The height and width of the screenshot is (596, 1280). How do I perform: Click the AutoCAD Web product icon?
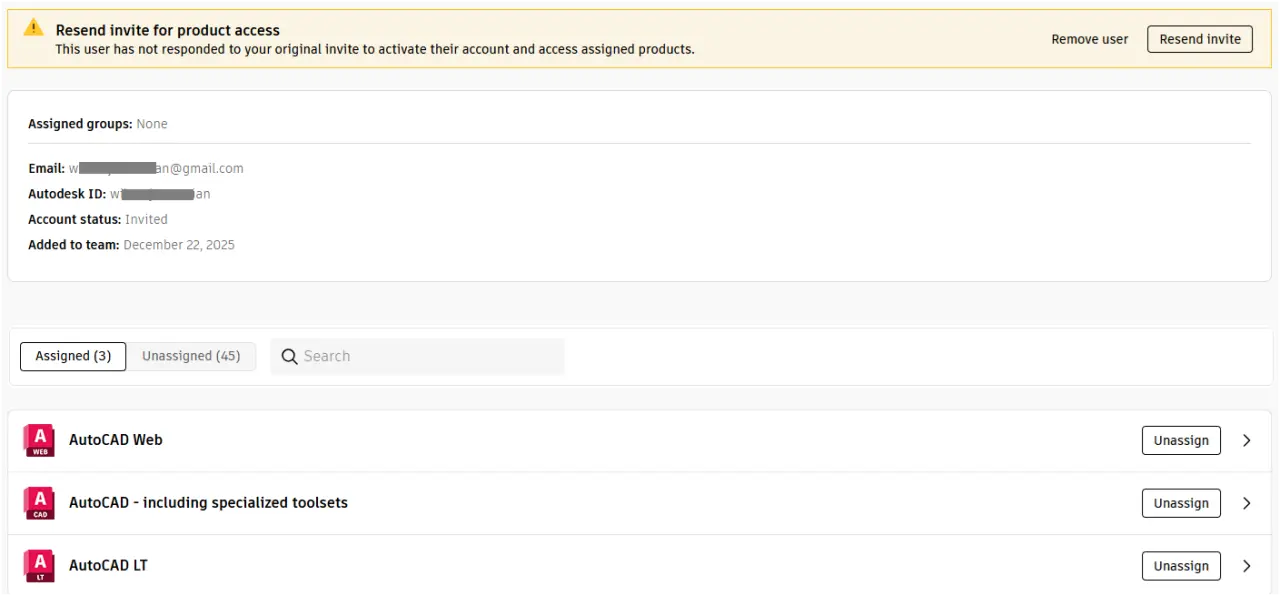39,440
